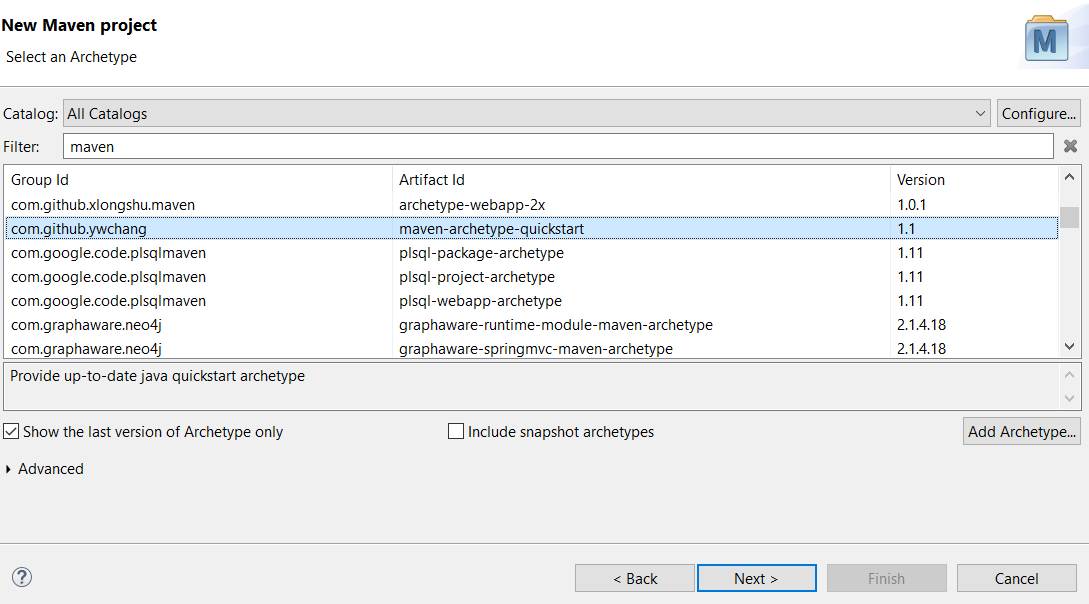Screen dimensions: 1089x604
Task: Click the Configure... button
Action: tap(1038, 113)
